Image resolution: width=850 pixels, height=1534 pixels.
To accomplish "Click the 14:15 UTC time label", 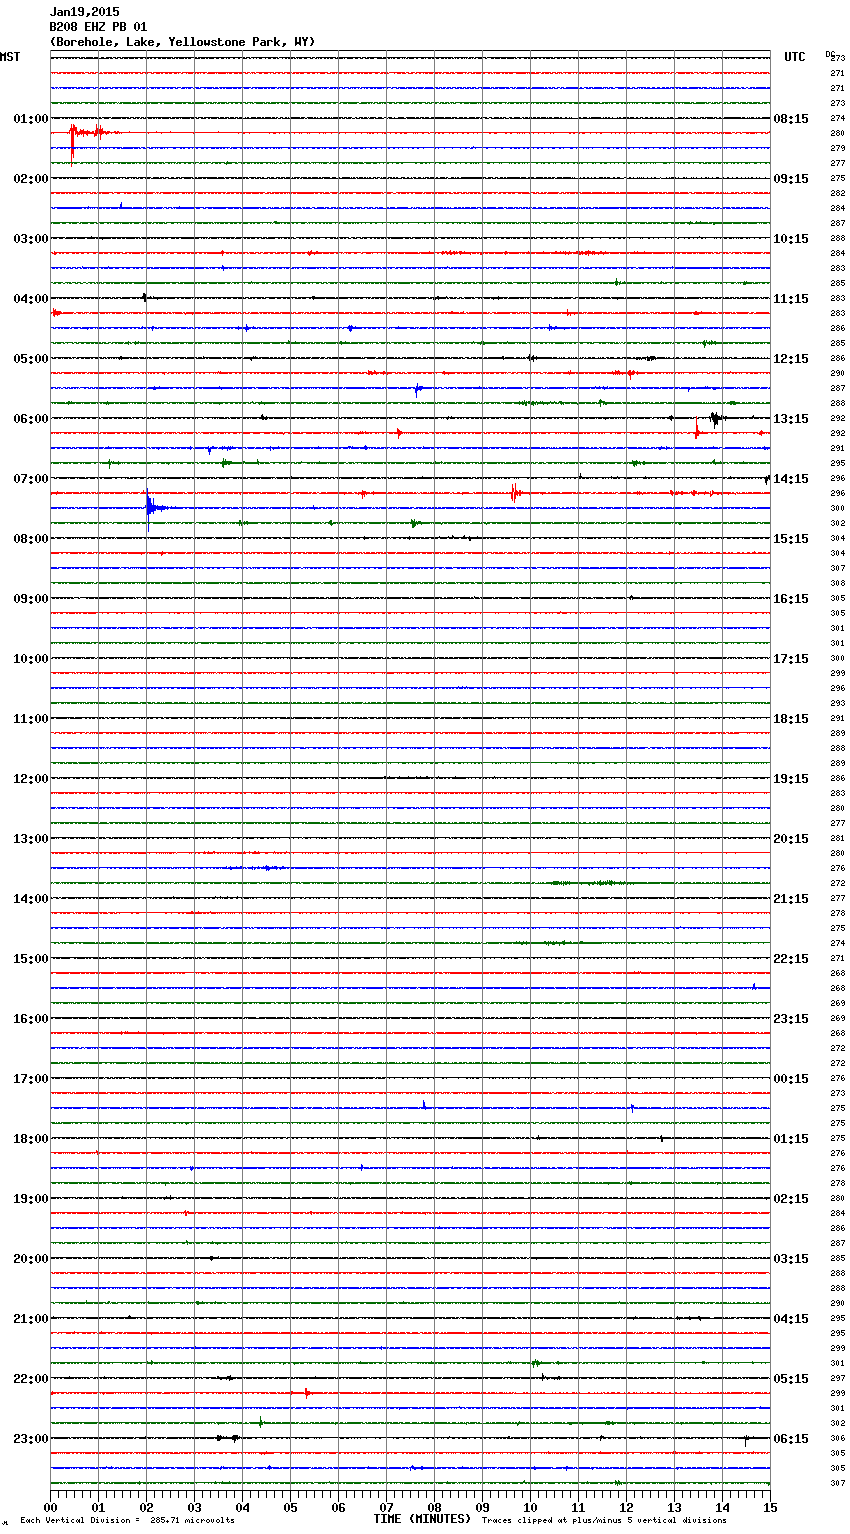I will click(791, 479).
